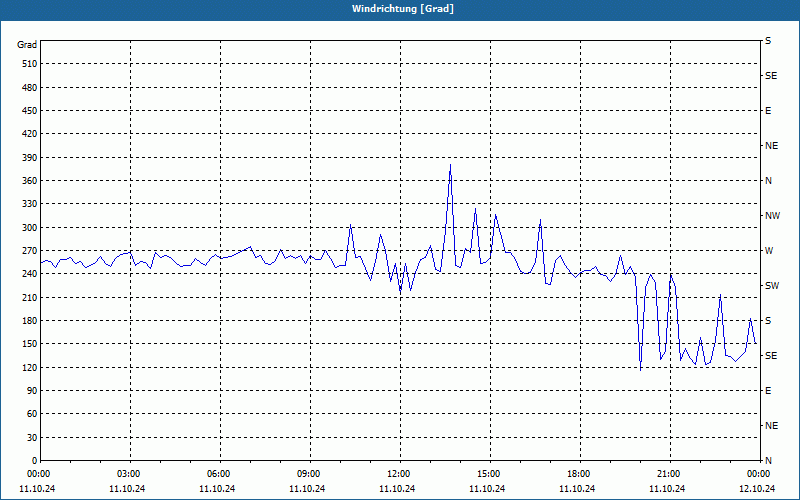Select the y-axis value '510'
The image size is (800, 500).
[x=30, y=64]
